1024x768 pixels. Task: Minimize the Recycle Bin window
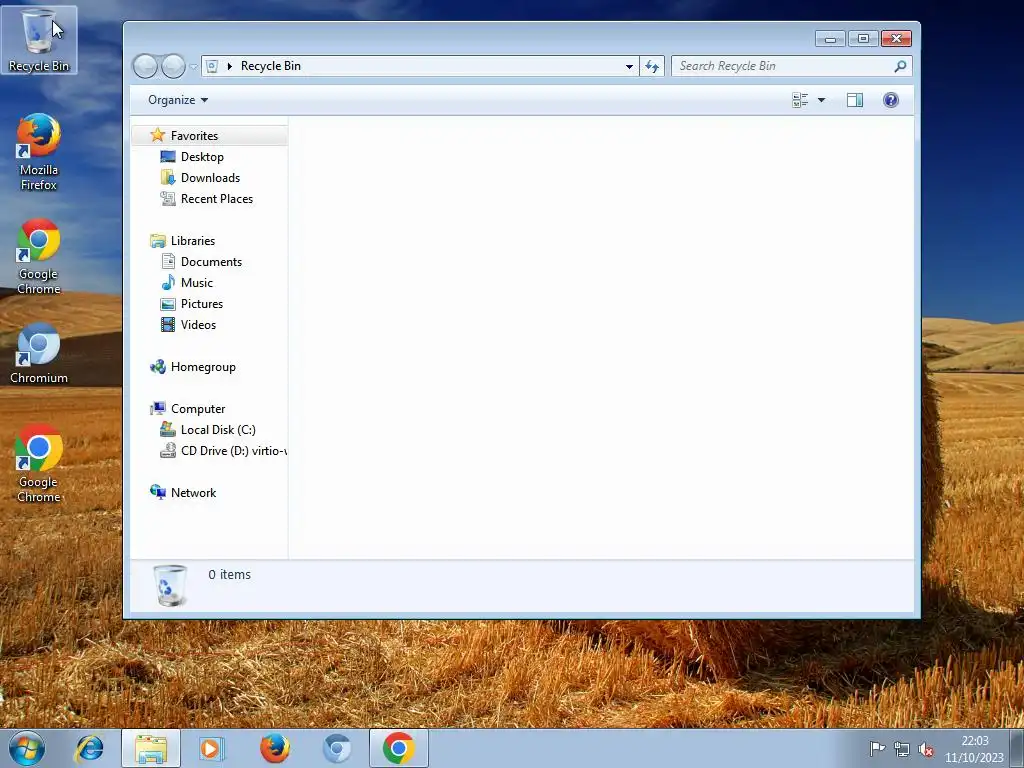[830, 39]
